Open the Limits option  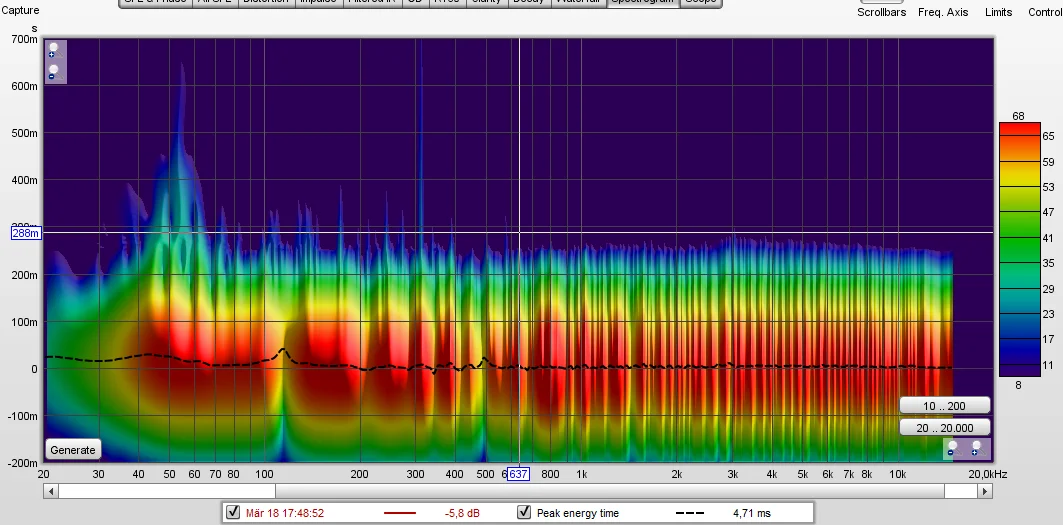coord(999,12)
